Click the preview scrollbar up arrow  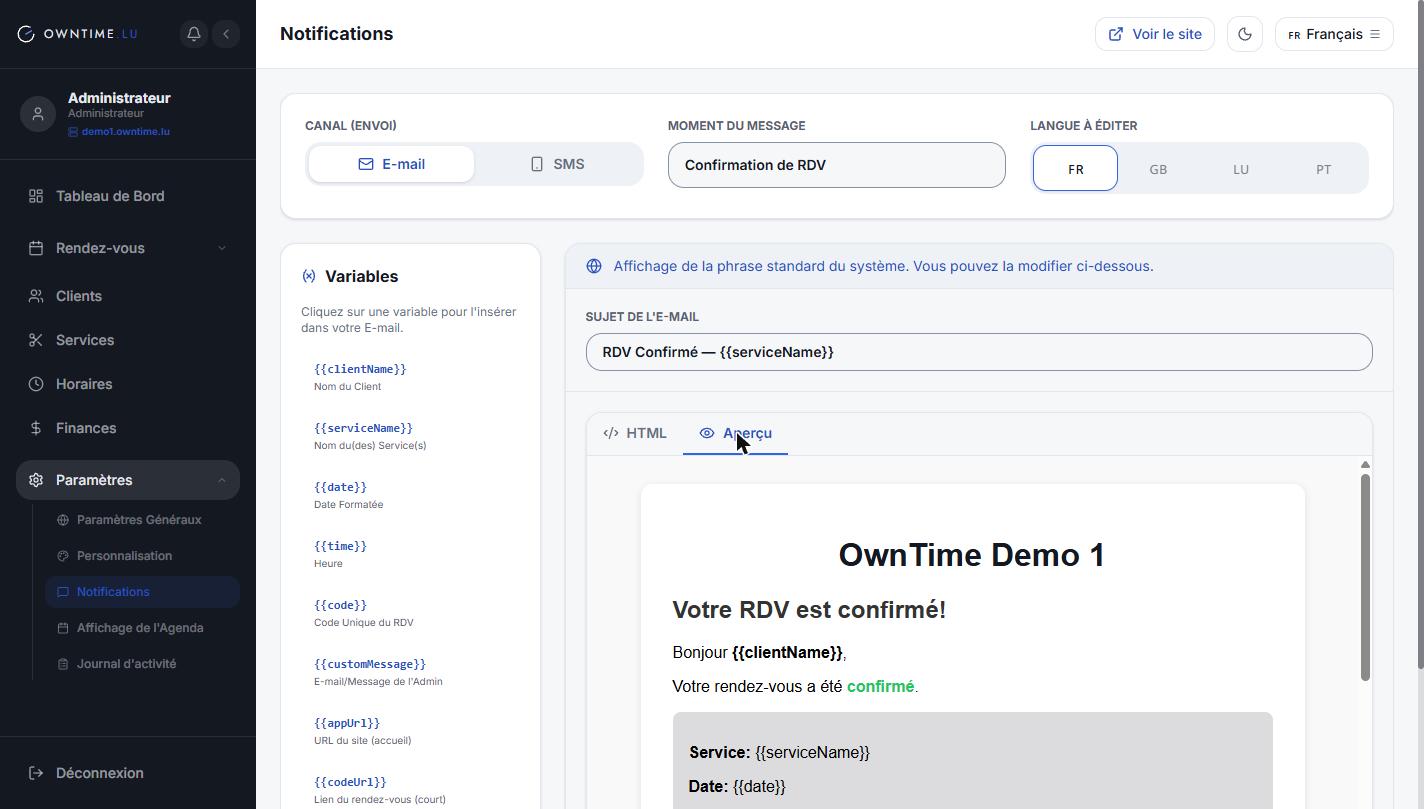click(1365, 465)
